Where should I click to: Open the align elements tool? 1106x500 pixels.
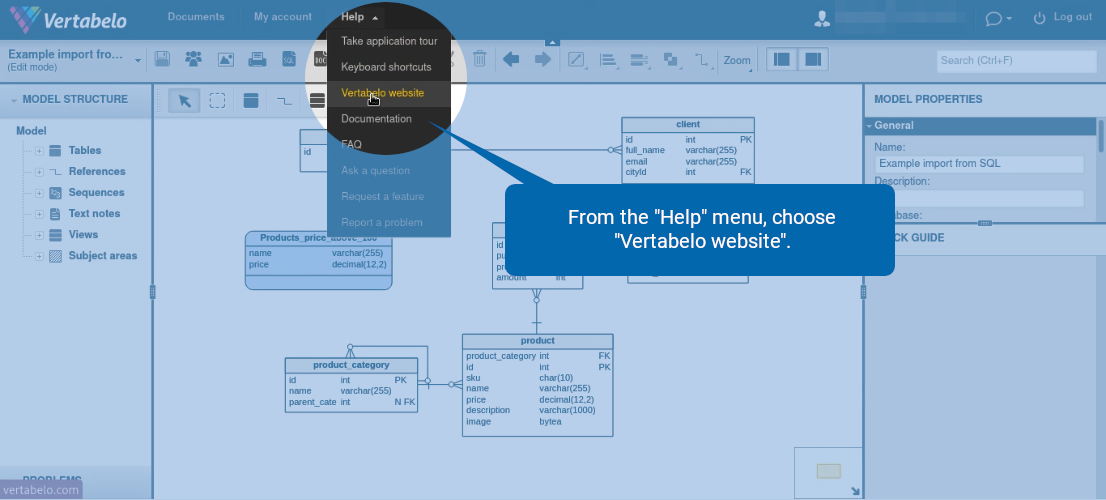pyautogui.click(x=608, y=60)
